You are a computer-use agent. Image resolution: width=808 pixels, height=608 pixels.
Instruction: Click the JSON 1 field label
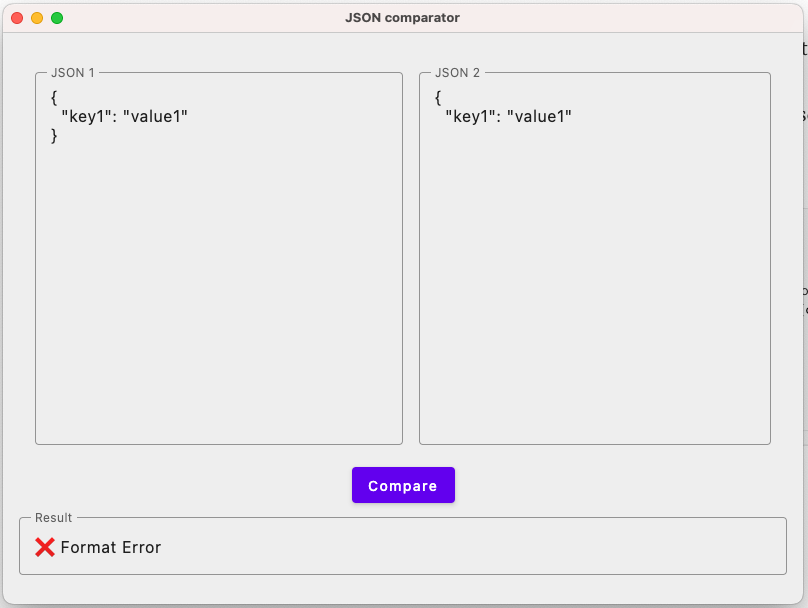tap(73, 73)
